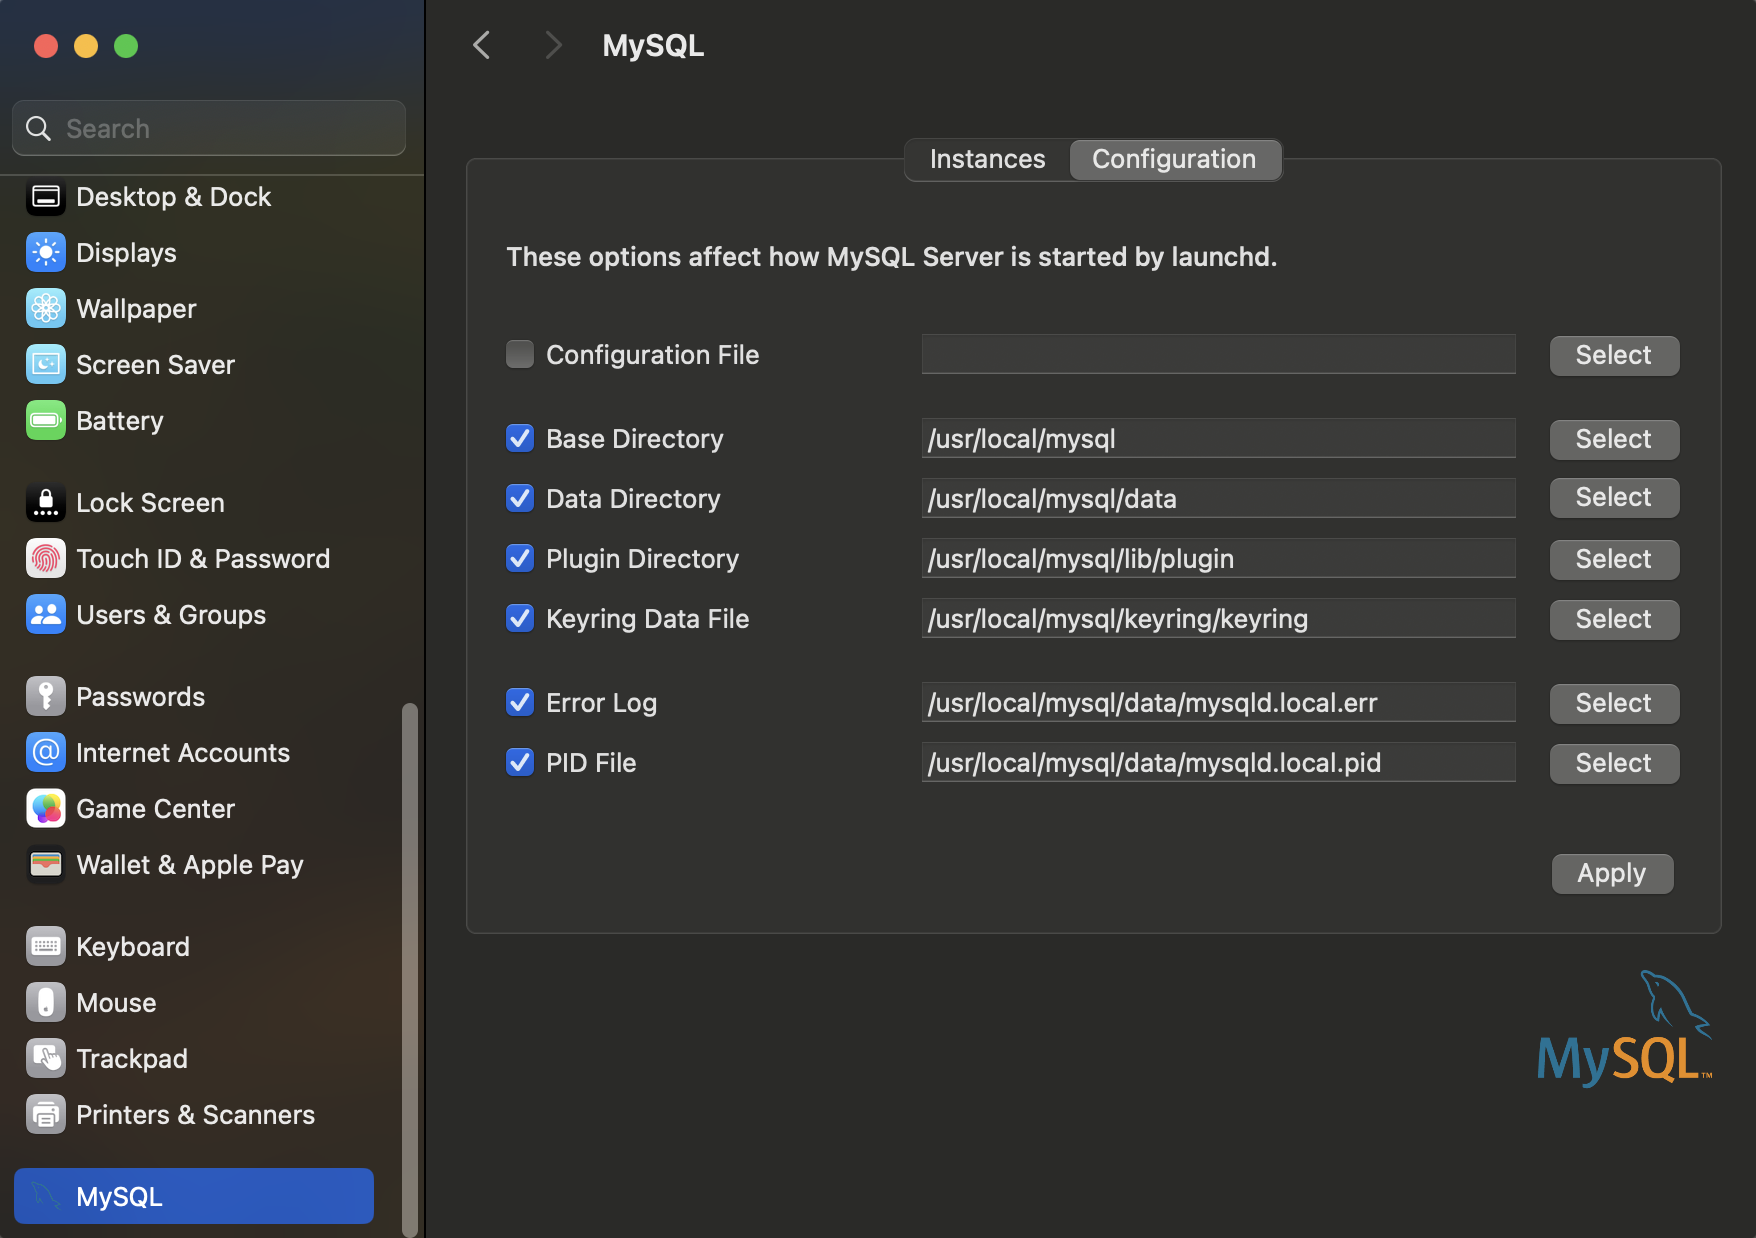Image resolution: width=1756 pixels, height=1238 pixels.
Task: Select the Trackpad label
Action: click(132, 1059)
